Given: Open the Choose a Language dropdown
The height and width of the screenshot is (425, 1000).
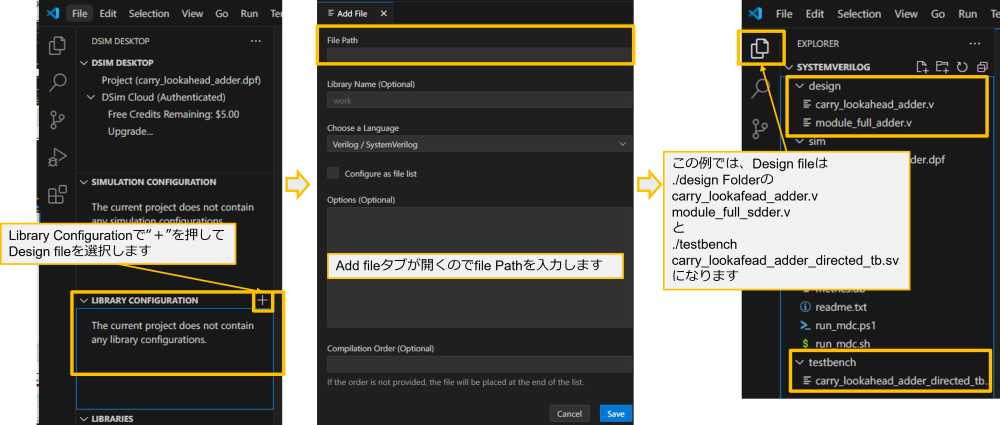Looking at the screenshot, I should [x=479, y=144].
